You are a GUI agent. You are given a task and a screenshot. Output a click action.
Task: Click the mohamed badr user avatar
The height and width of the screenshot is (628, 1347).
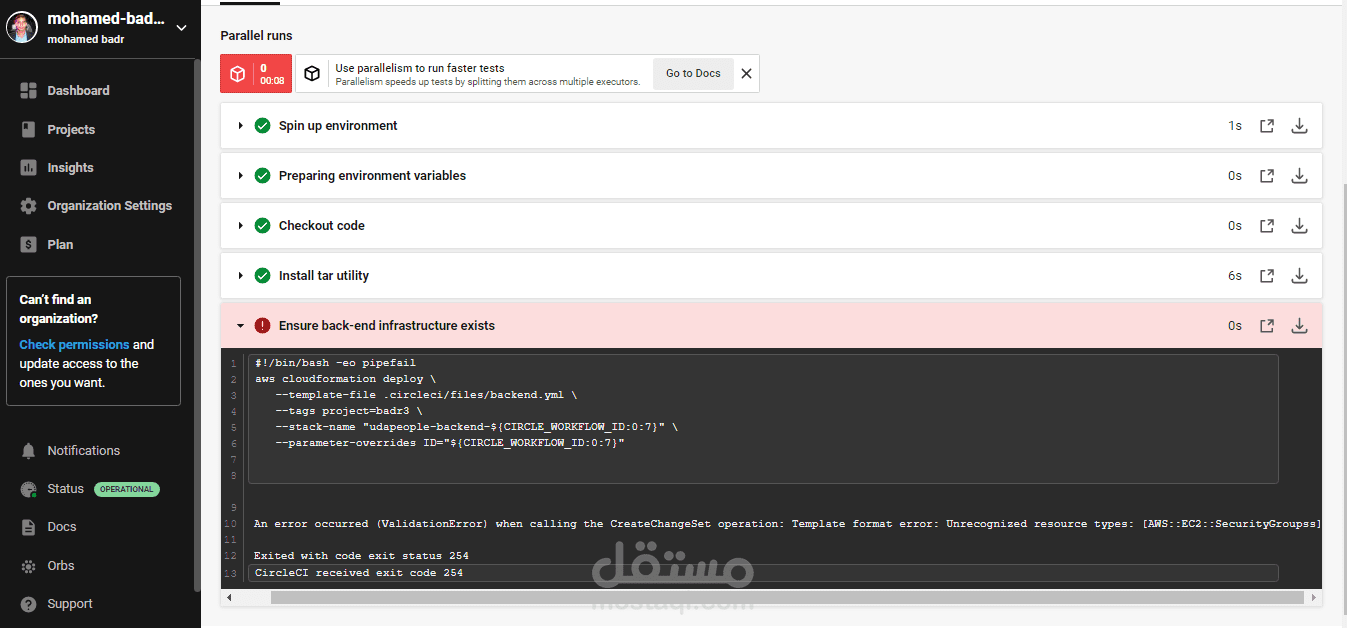click(23, 28)
